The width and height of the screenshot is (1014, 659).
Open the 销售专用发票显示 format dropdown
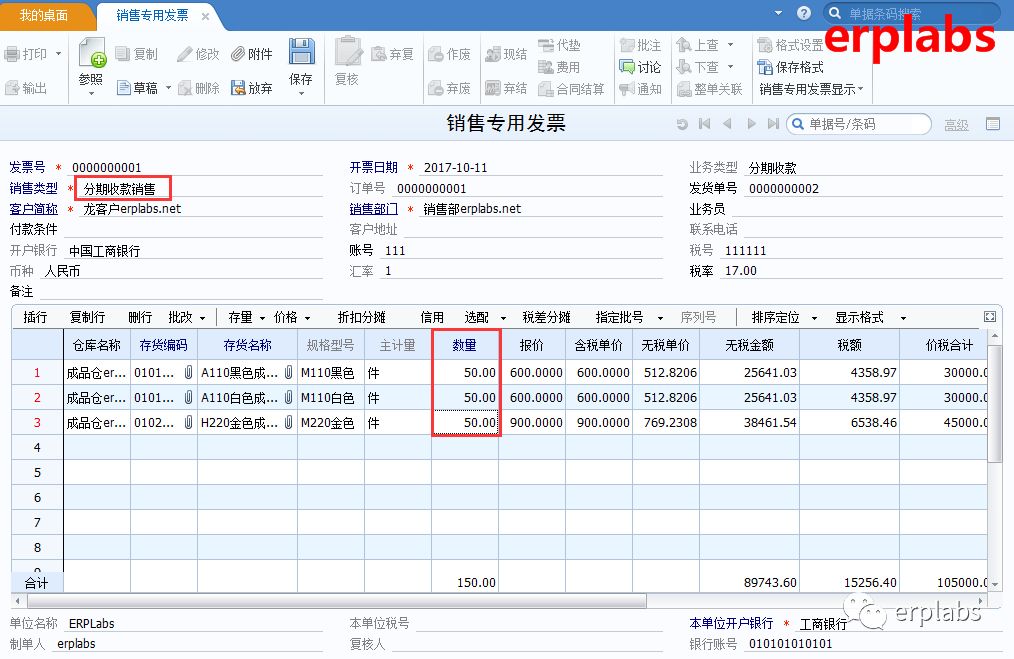(811, 89)
